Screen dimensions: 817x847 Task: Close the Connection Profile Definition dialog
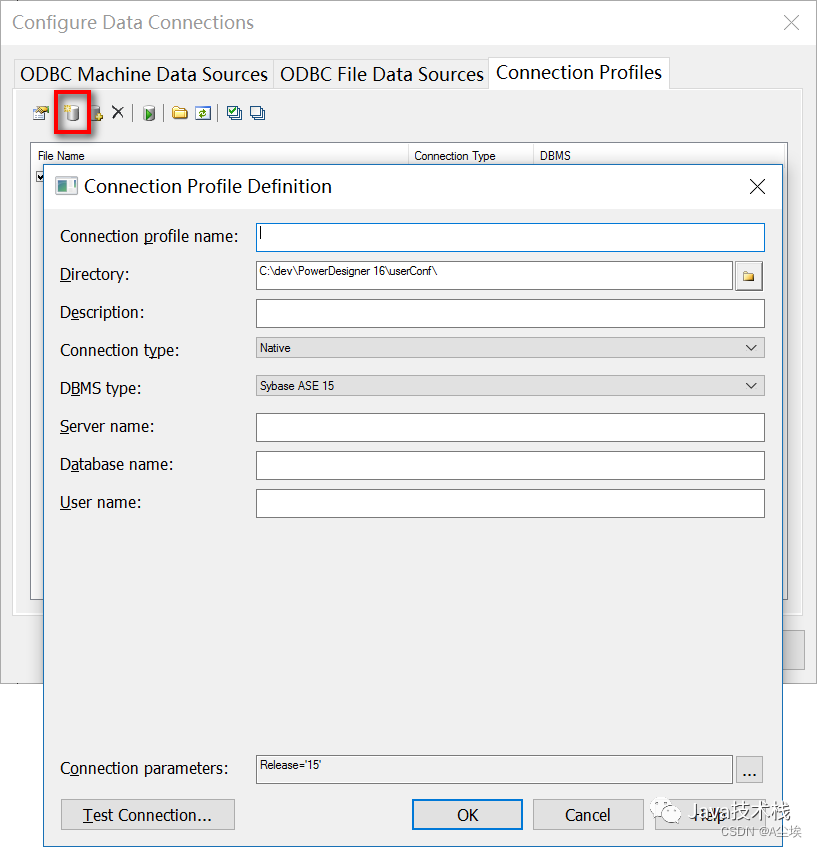(758, 187)
